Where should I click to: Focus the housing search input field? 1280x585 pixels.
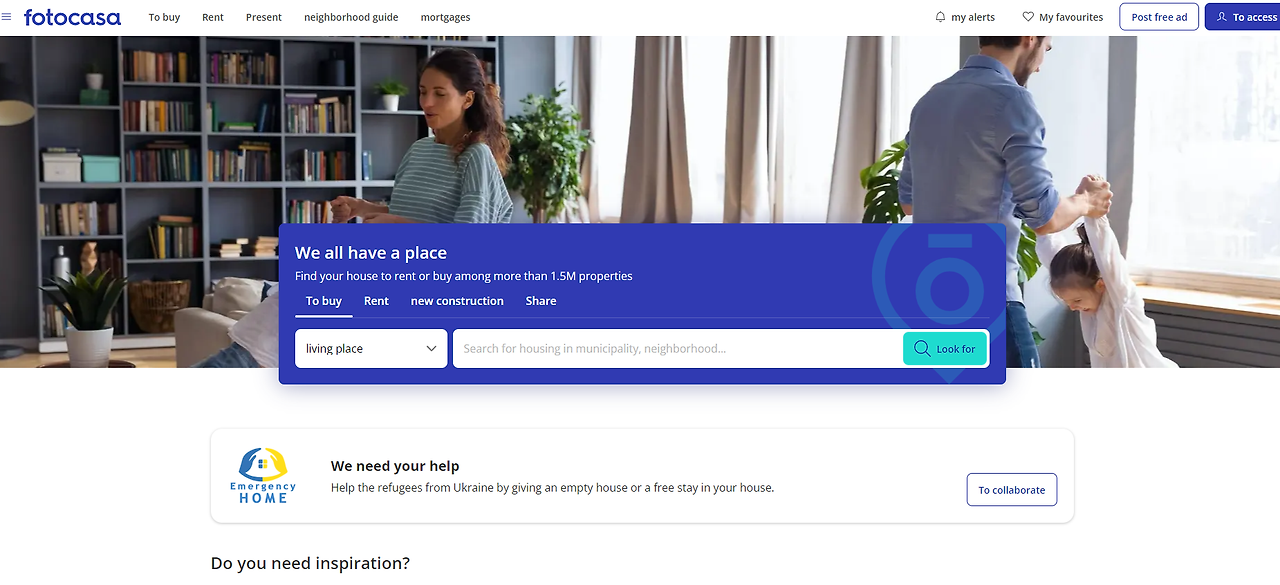(x=678, y=349)
